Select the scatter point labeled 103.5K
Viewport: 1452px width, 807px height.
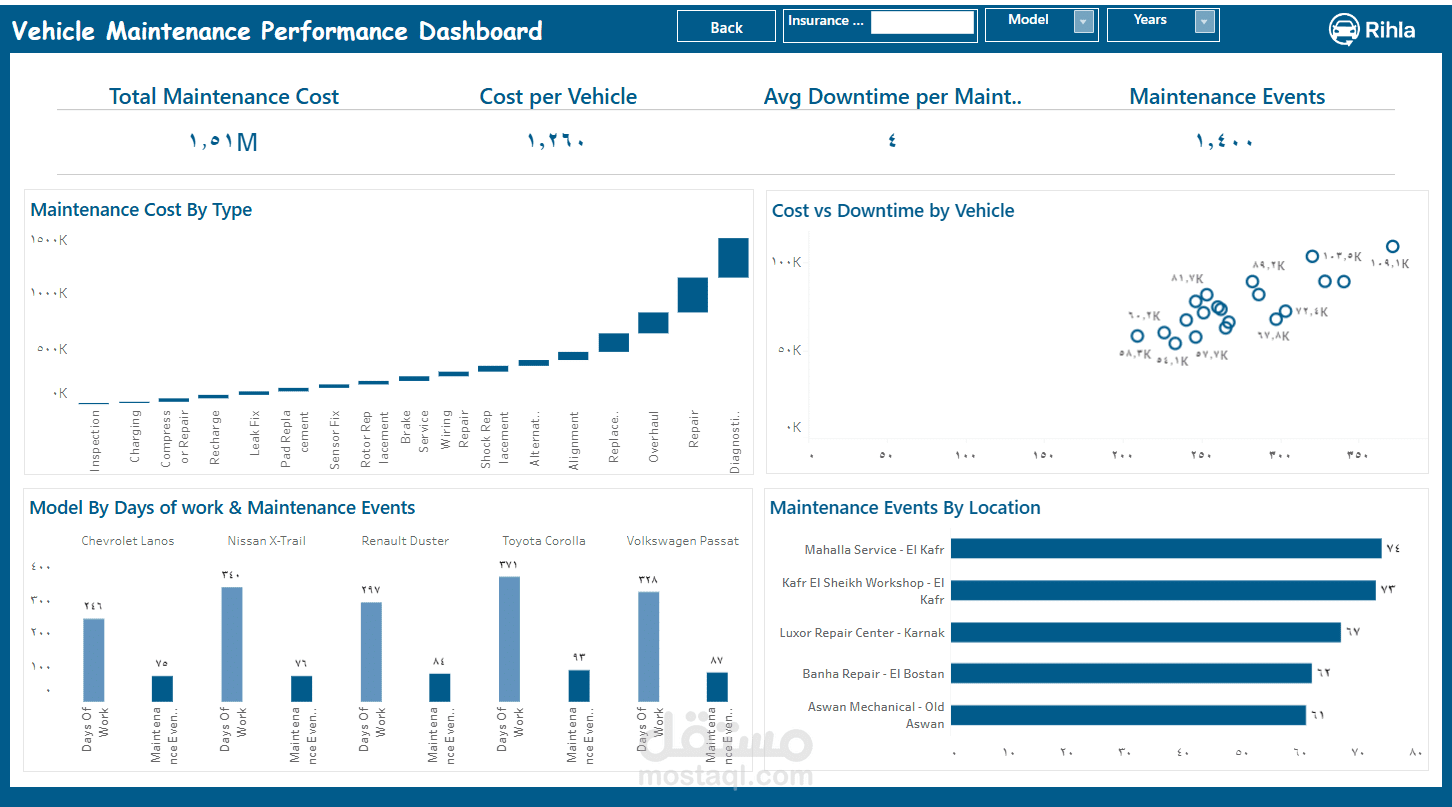pyautogui.click(x=1313, y=257)
